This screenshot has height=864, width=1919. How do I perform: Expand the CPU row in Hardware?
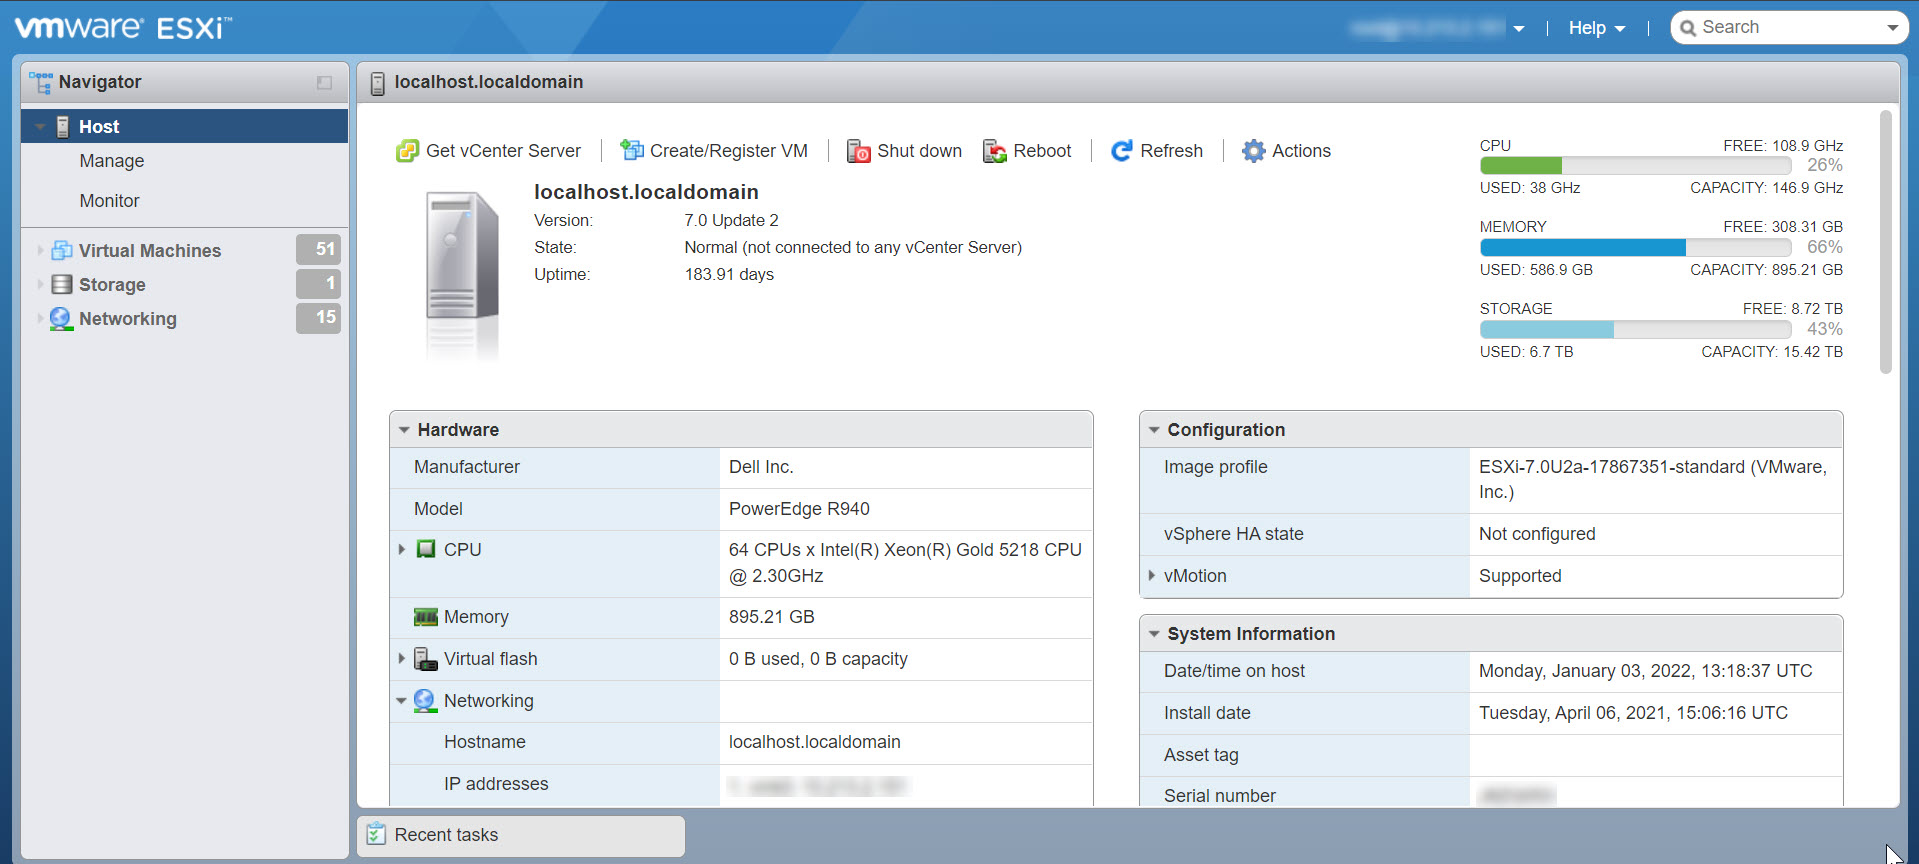(x=402, y=549)
